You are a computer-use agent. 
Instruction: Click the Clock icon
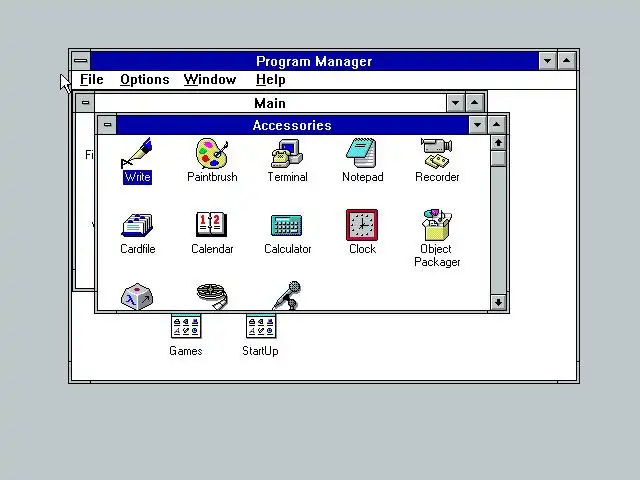(x=362, y=225)
